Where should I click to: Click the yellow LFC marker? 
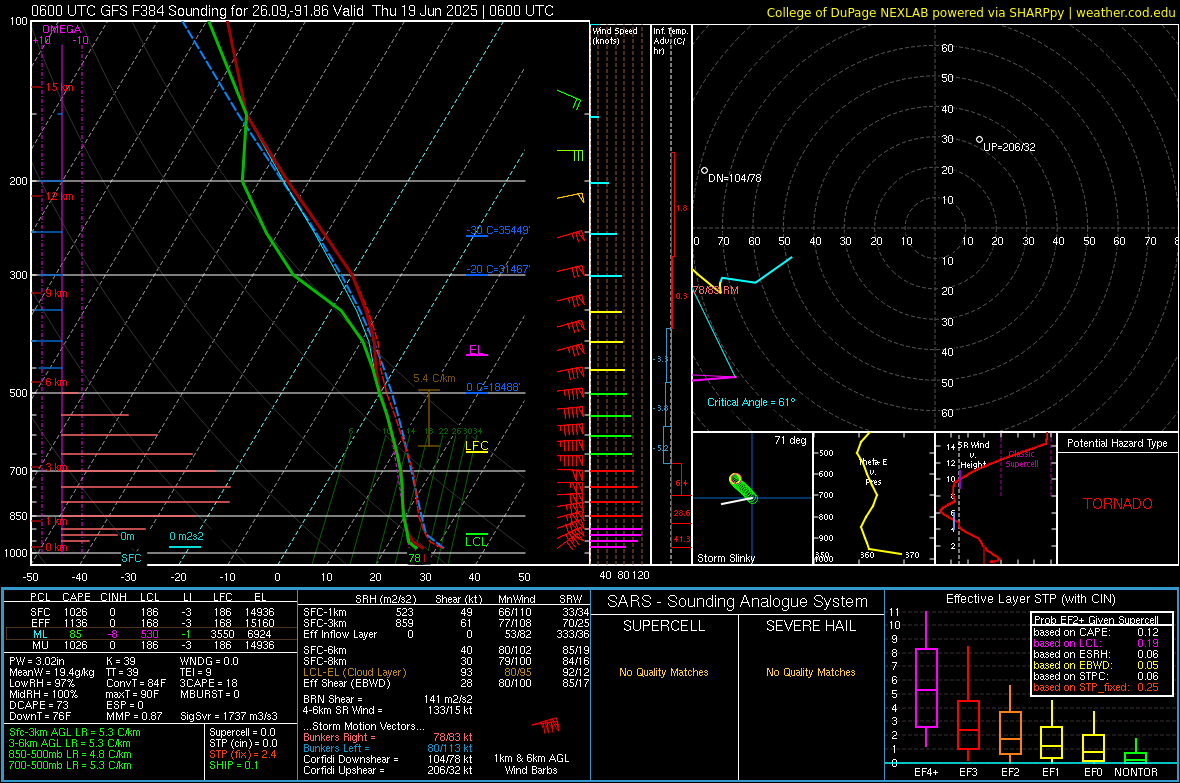click(476, 446)
